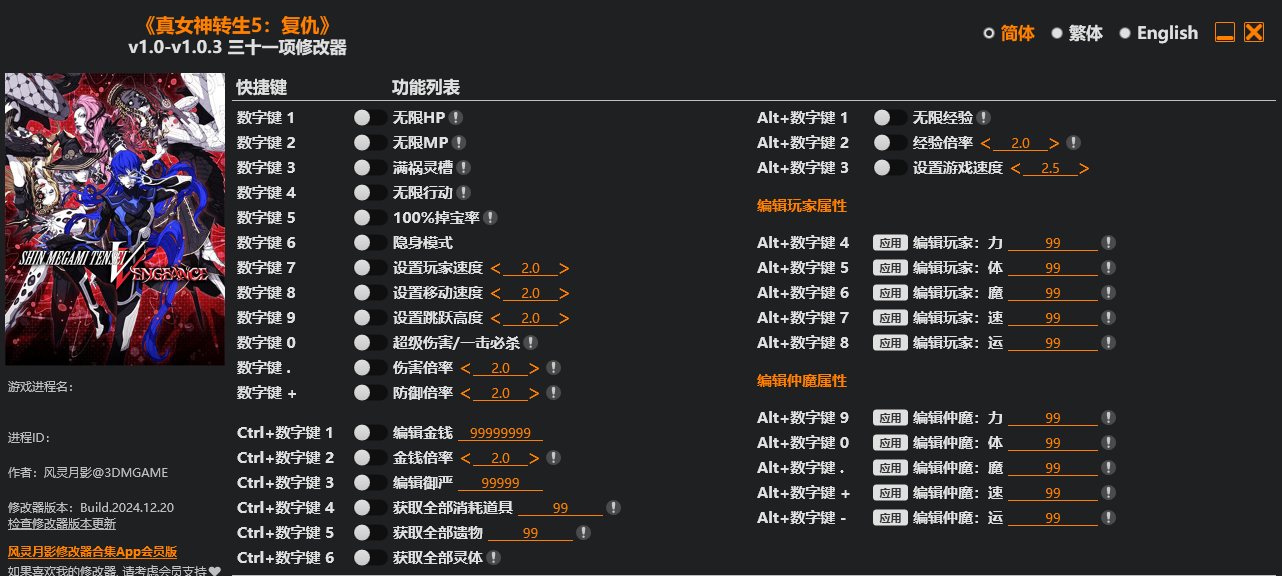Click info icon beside 满祸灵槽
The image size is (1282, 576).
point(464,168)
